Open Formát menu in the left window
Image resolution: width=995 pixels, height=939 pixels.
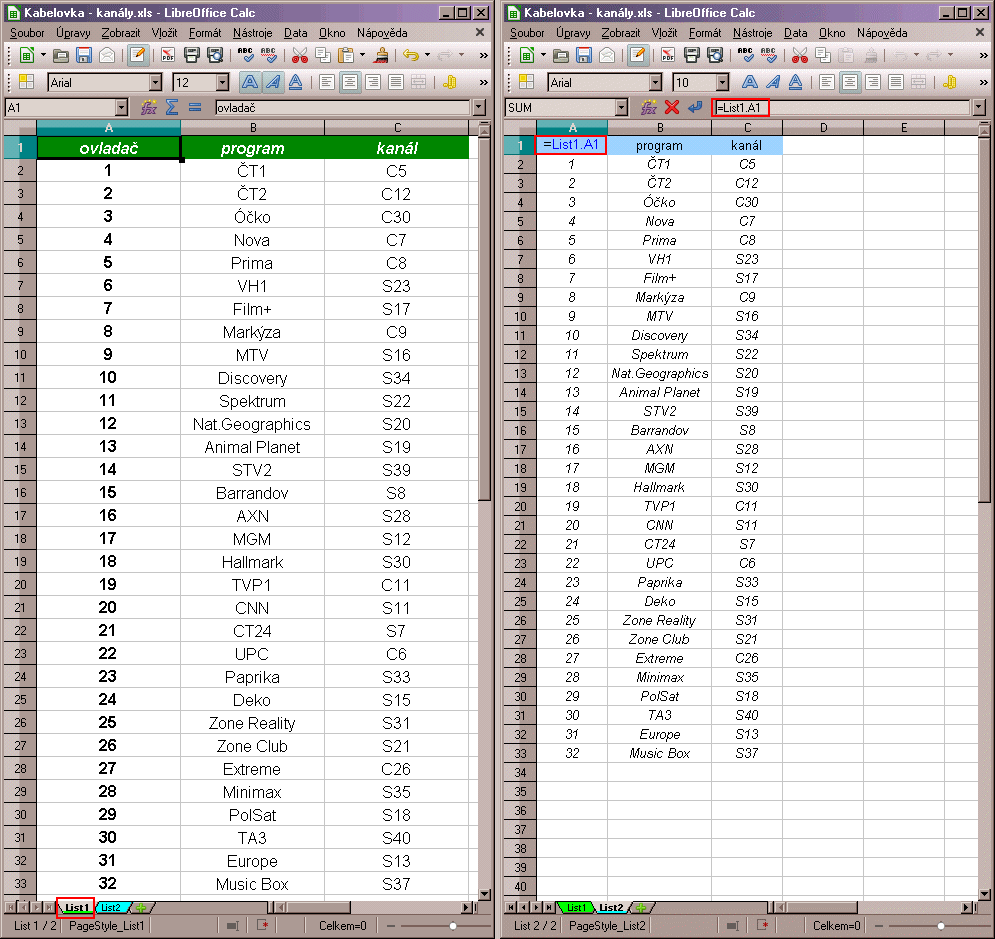click(205, 33)
